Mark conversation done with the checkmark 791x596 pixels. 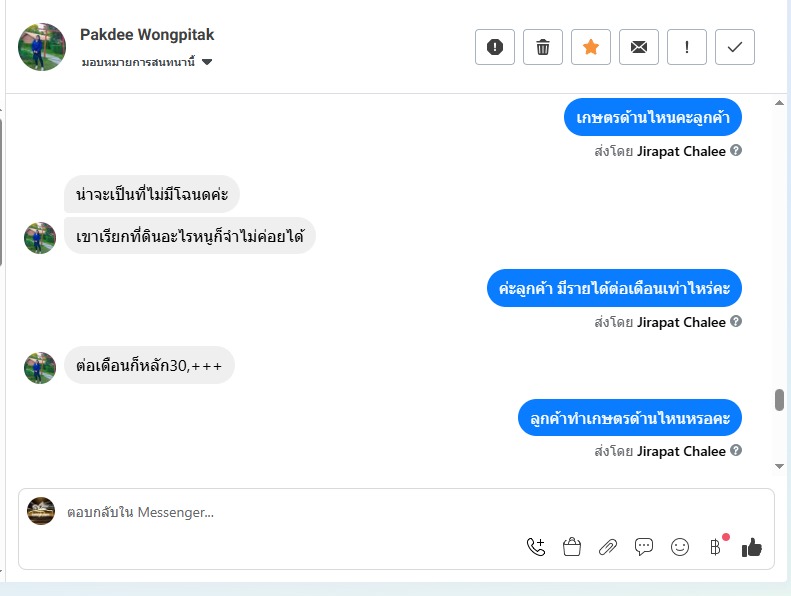click(x=735, y=47)
